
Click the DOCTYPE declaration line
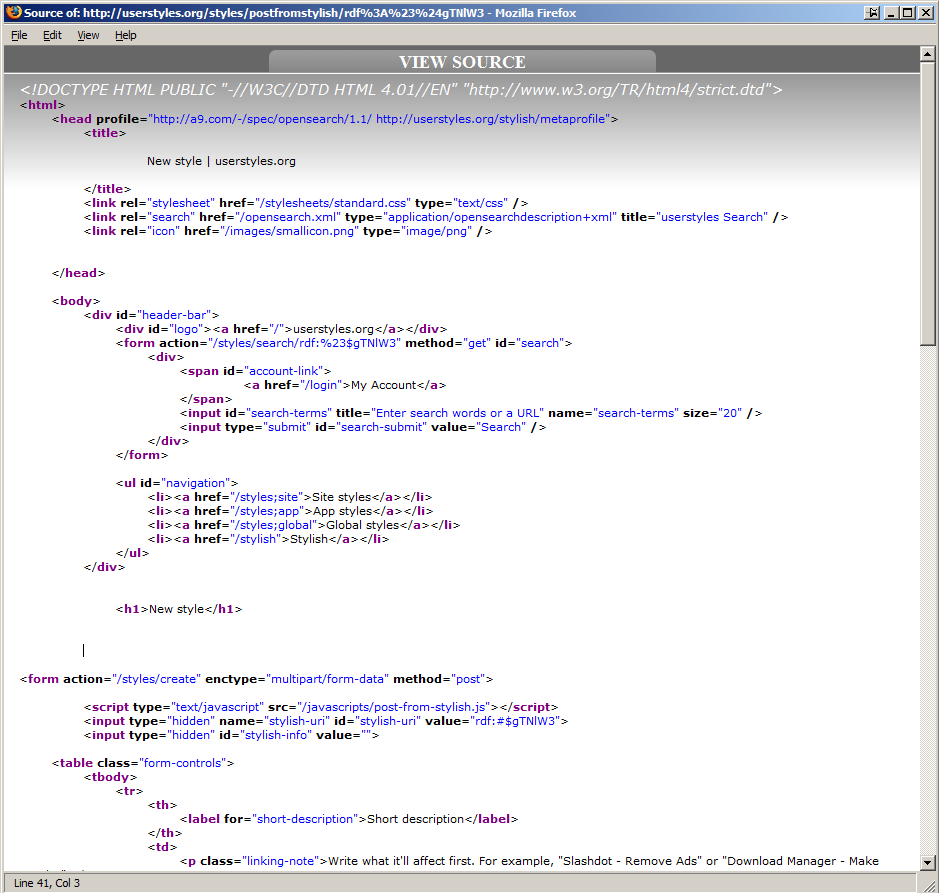pos(401,90)
